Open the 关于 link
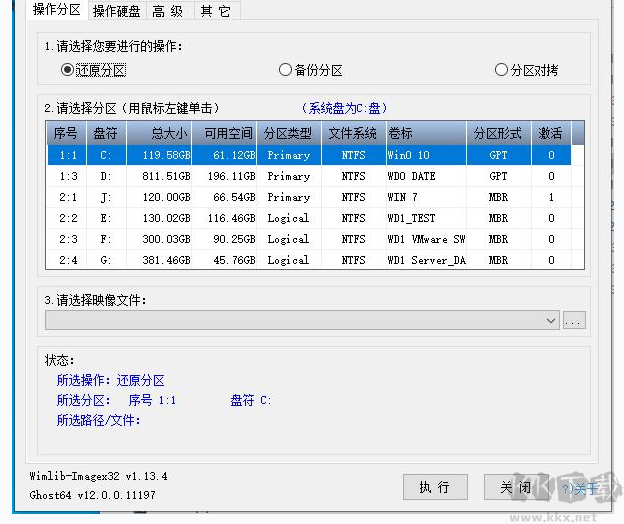Screen dimensions: 624x524 (x=579, y=488)
